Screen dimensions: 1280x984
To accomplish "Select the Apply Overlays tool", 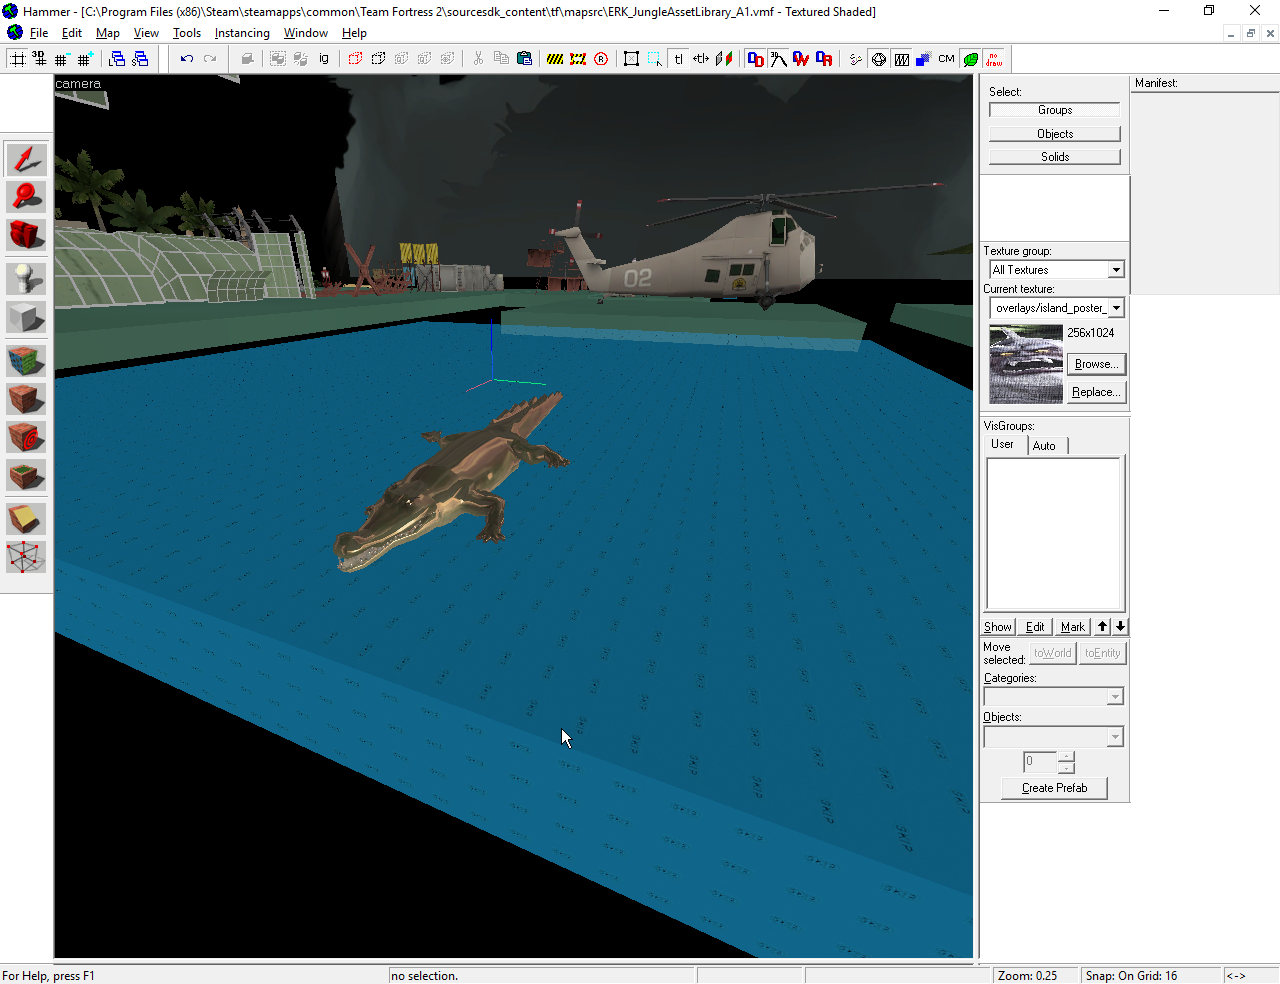I will tap(26, 475).
